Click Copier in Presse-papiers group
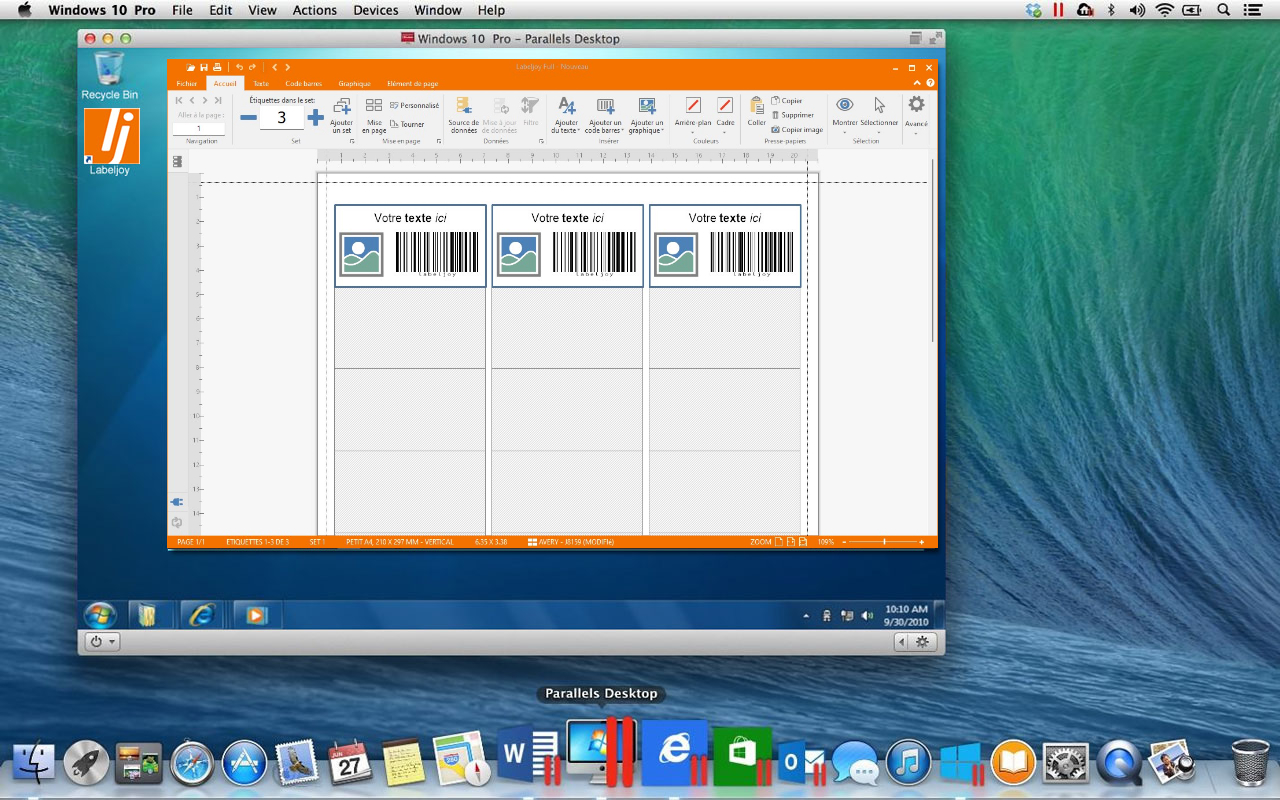1280x800 pixels. pos(787,101)
